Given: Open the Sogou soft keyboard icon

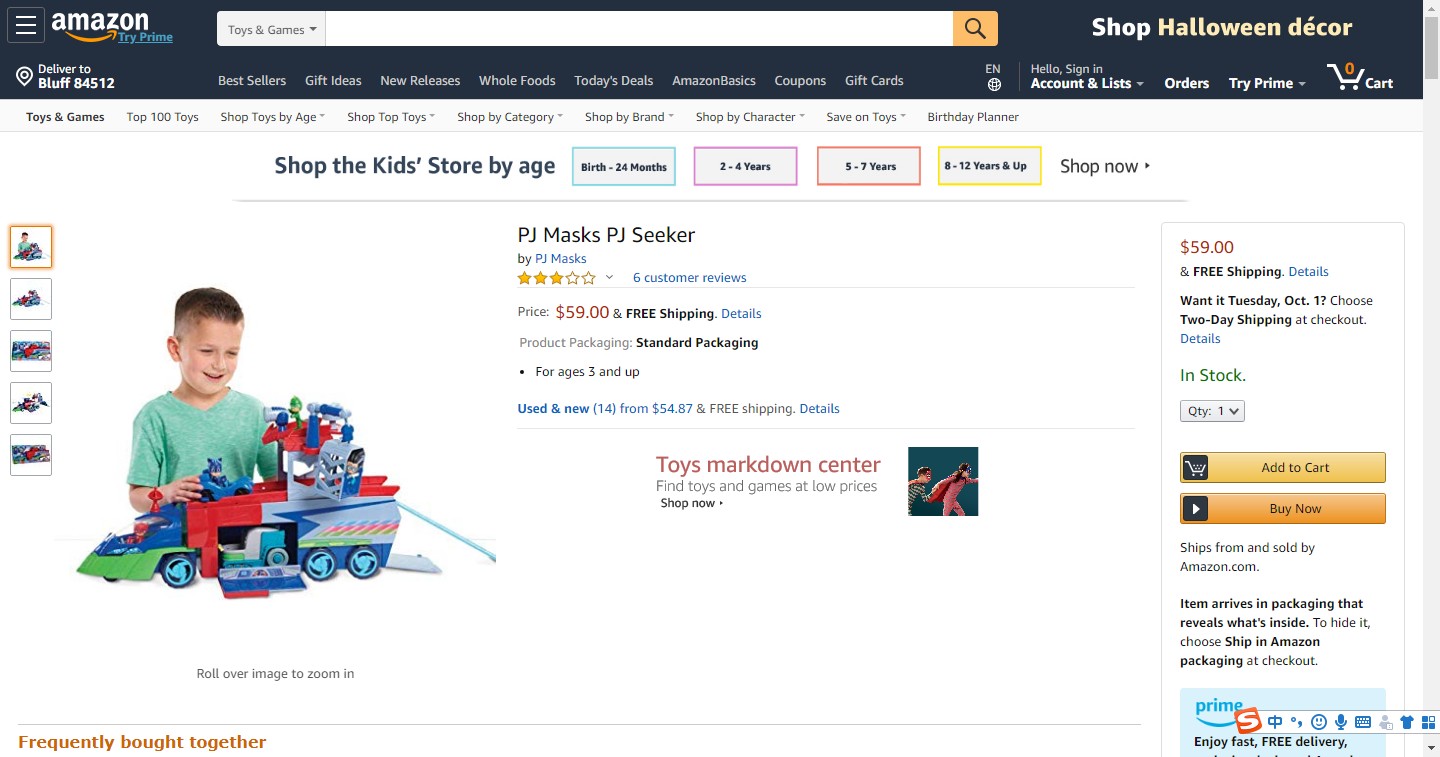Looking at the screenshot, I should (x=1363, y=722).
